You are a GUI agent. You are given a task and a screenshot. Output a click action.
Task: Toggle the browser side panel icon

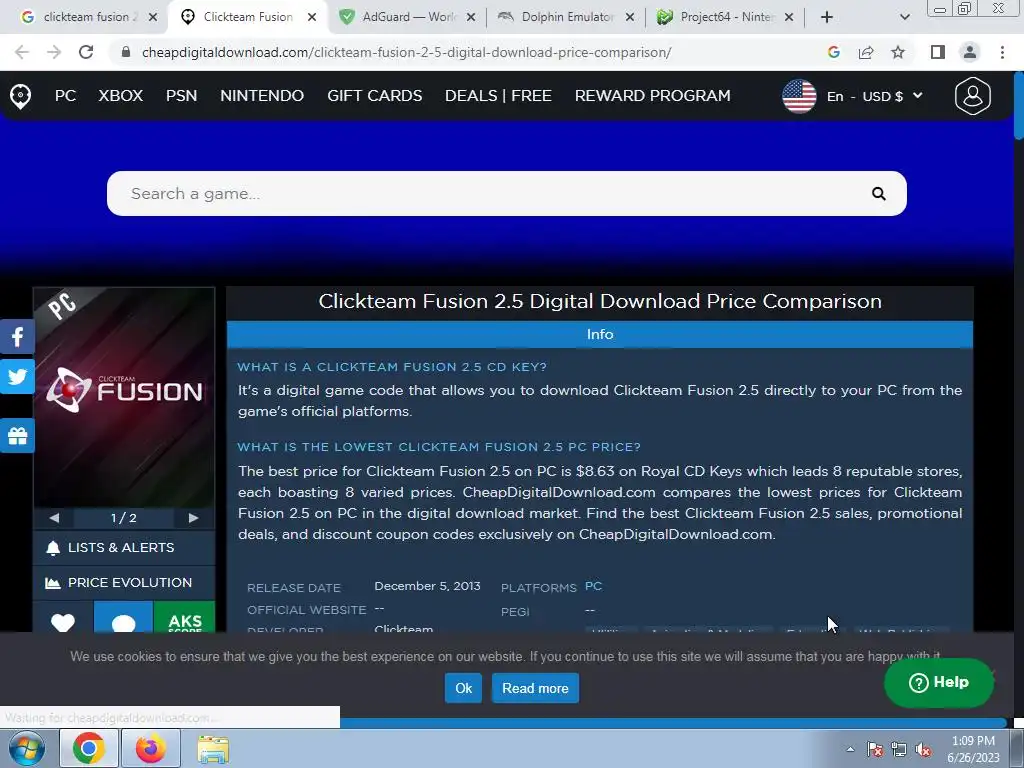coord(938,52)
